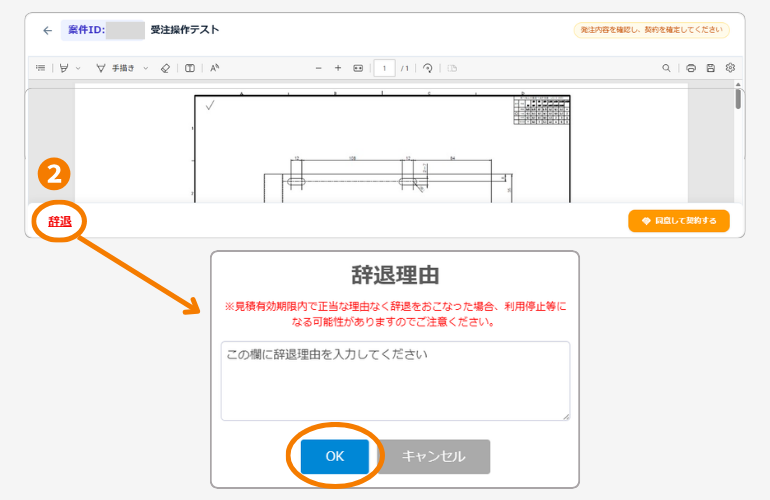Click into the 辞退理由 text area

tap(395, 381)
